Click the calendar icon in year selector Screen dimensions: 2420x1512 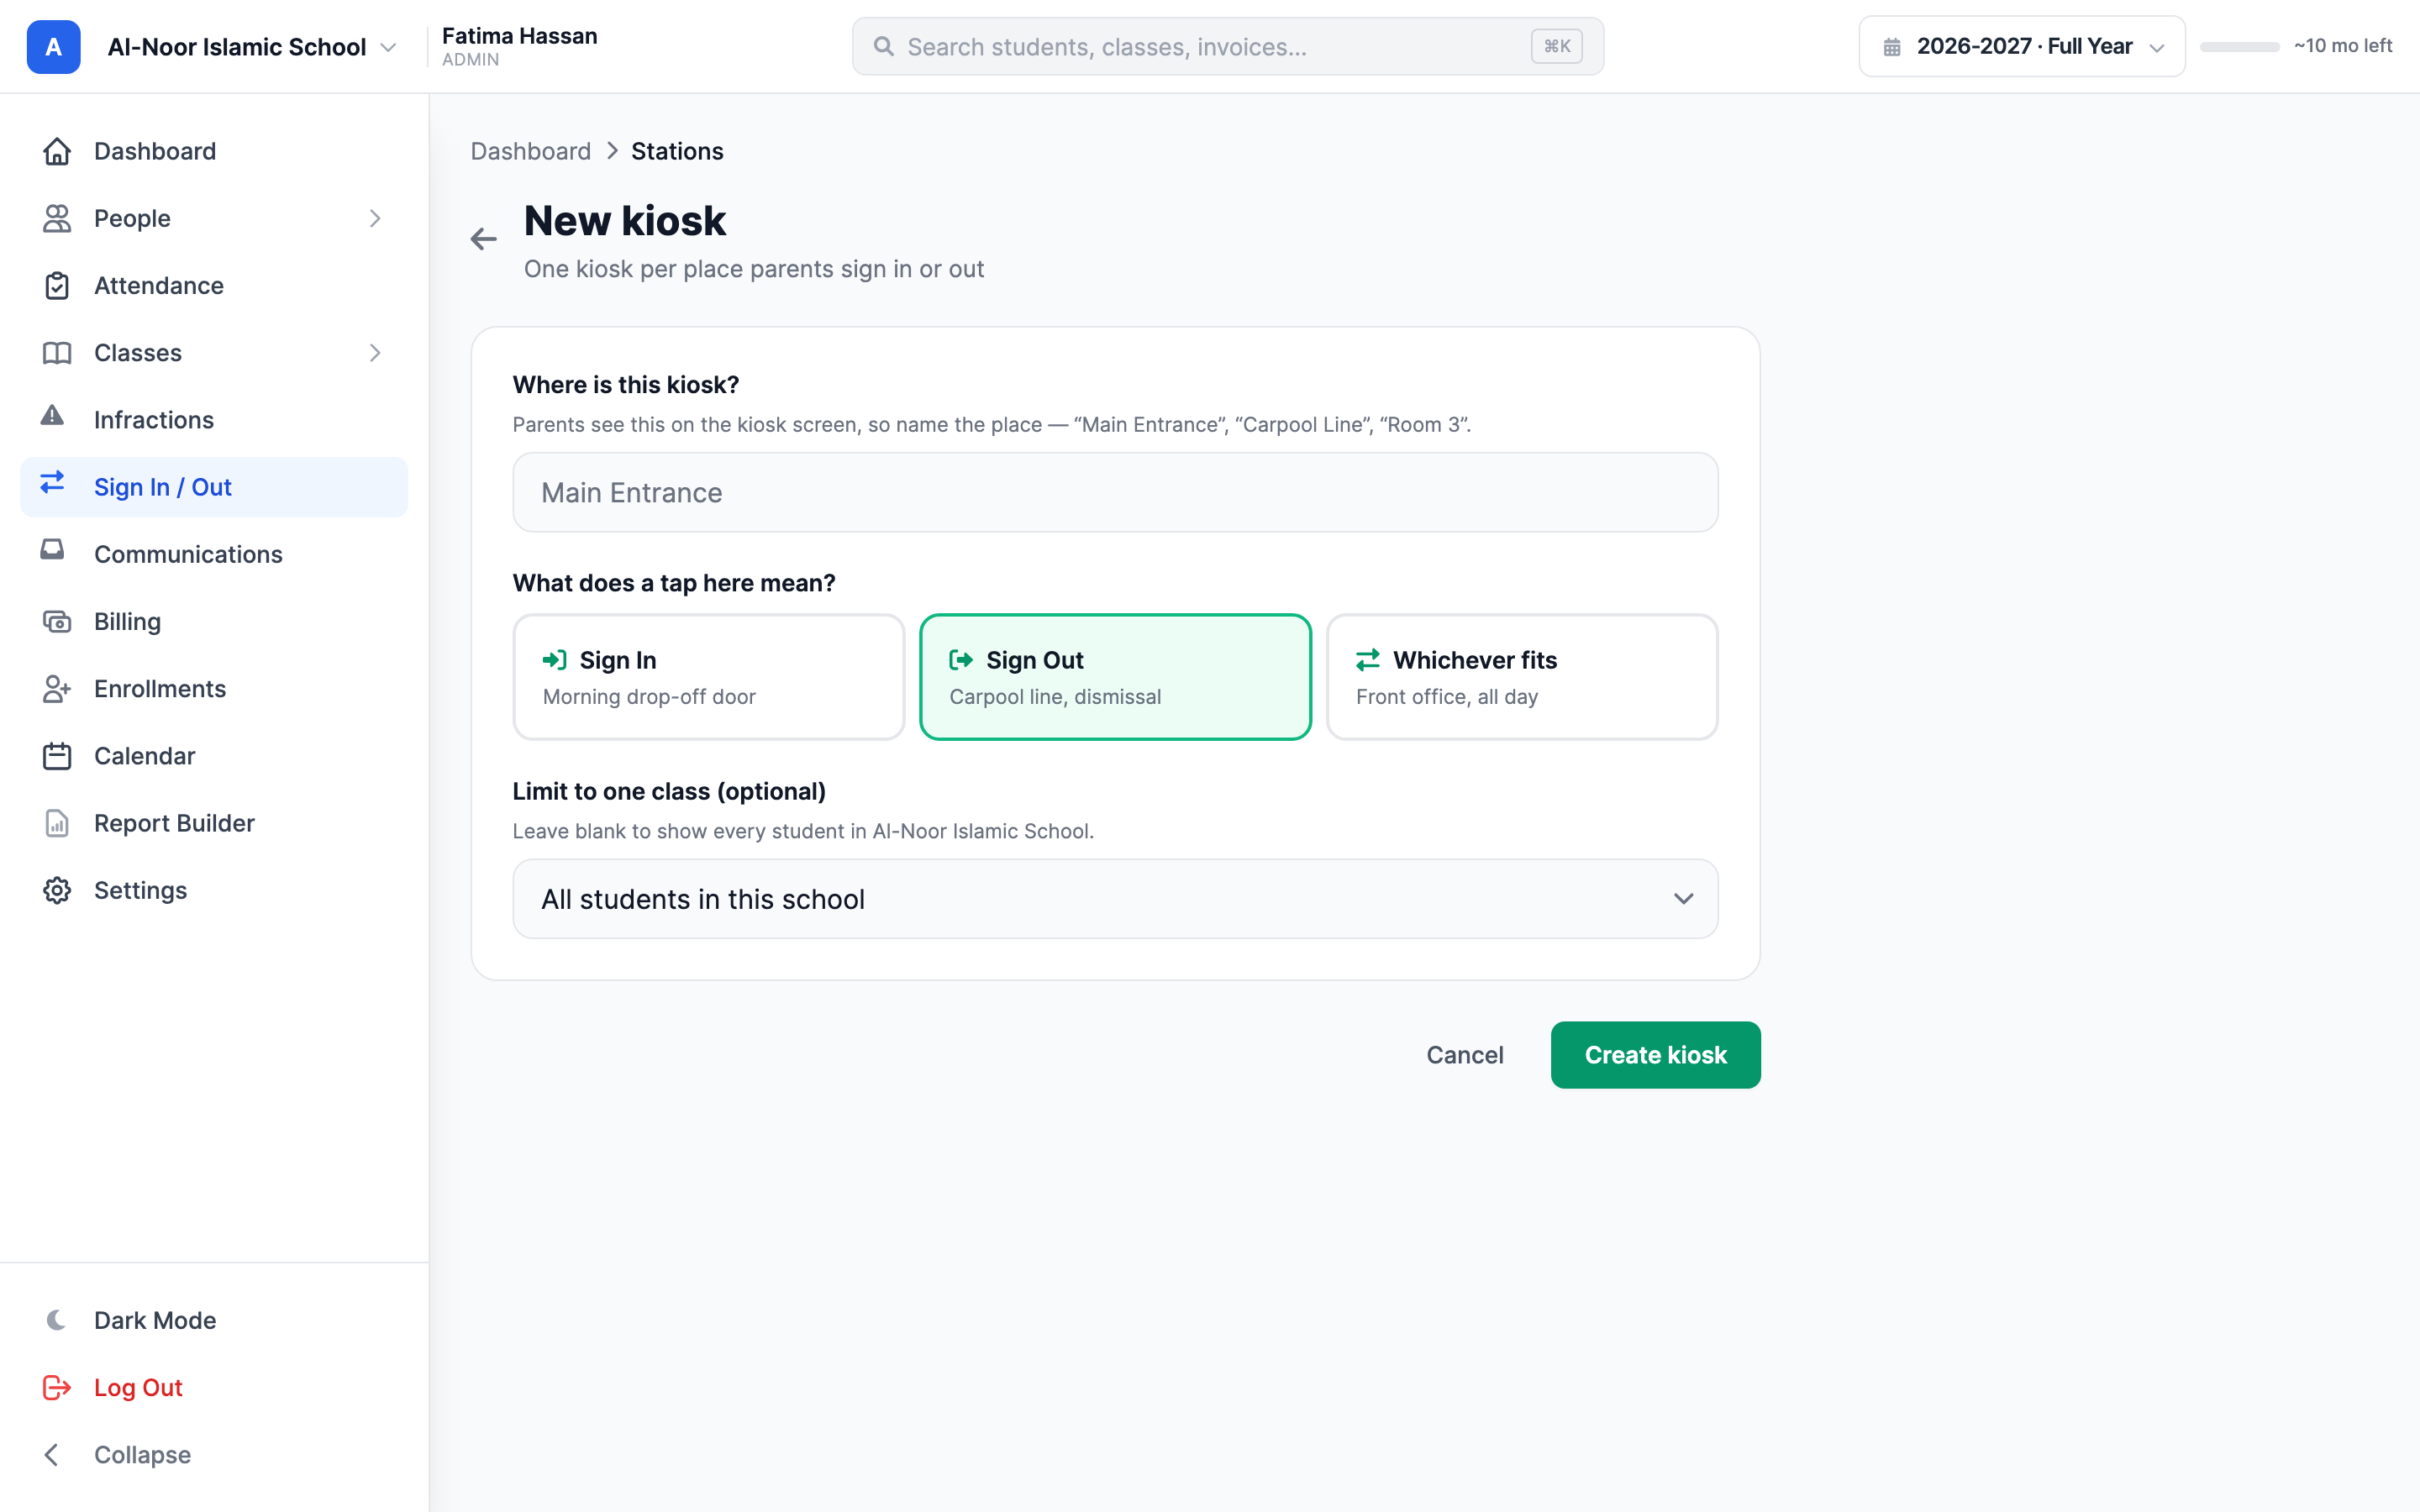click(1892, 47)
